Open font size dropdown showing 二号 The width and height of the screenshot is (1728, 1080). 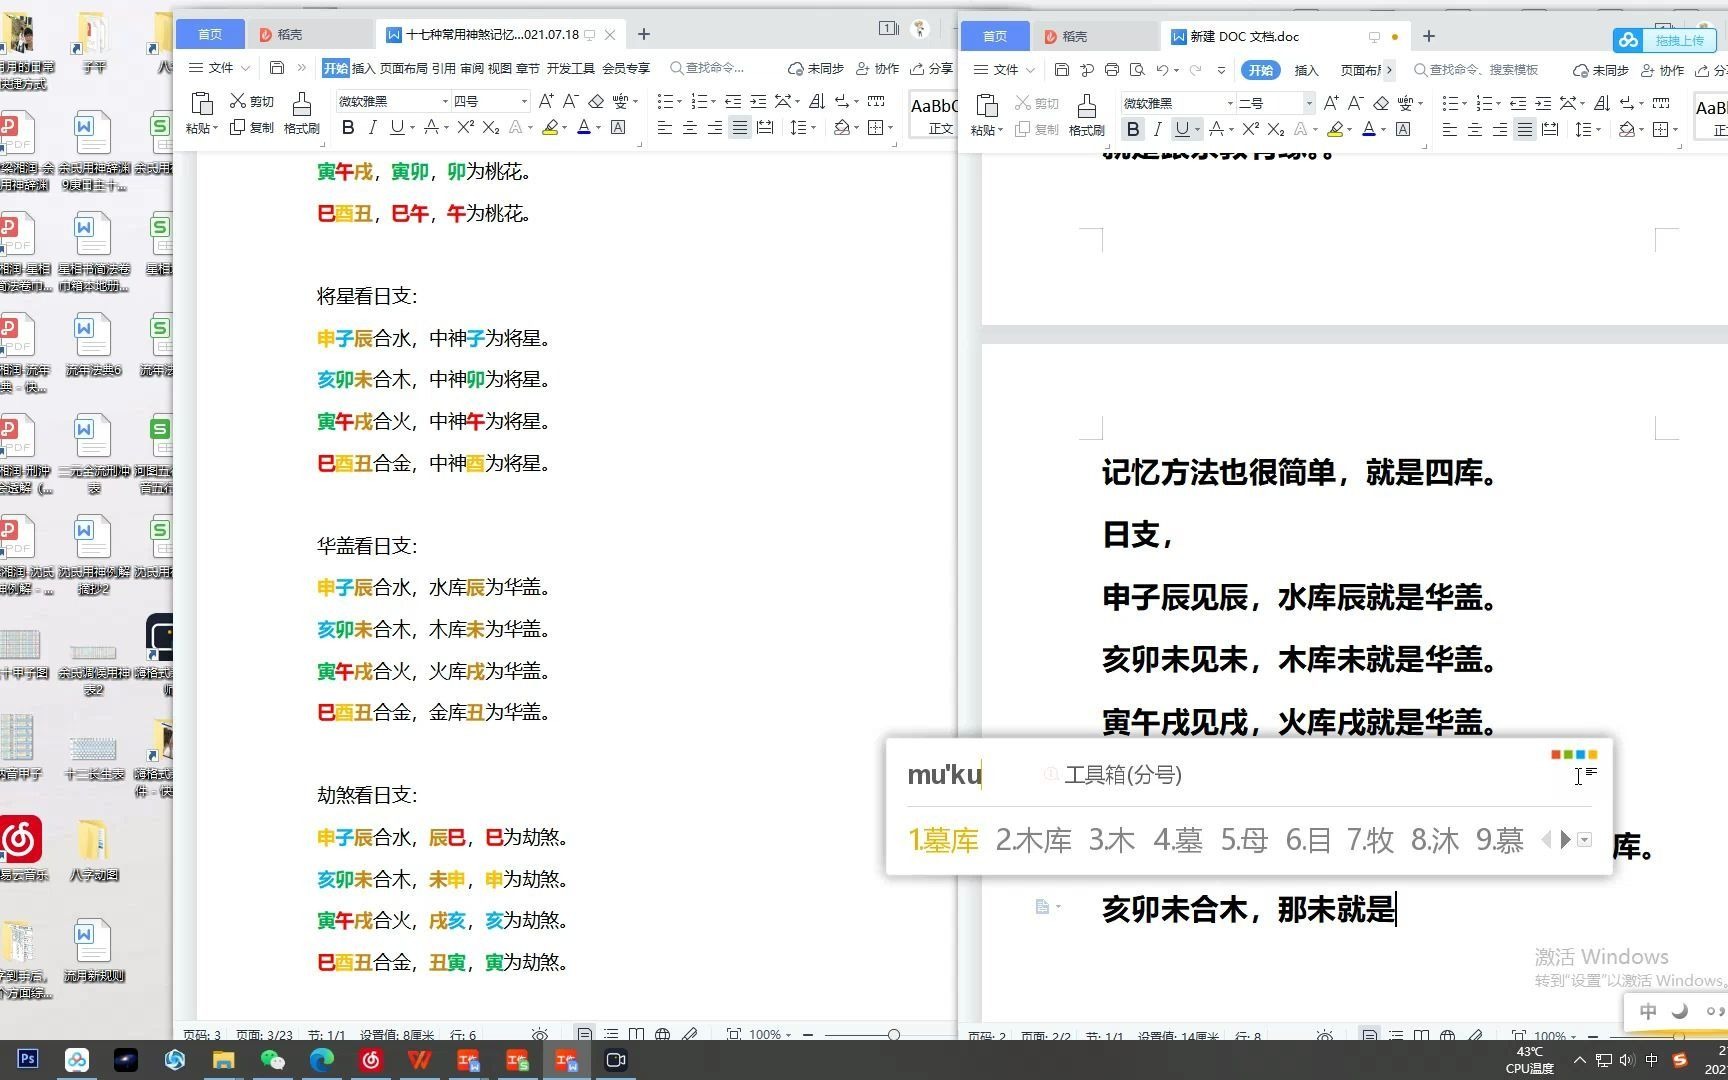click(x=1308, y=103)
